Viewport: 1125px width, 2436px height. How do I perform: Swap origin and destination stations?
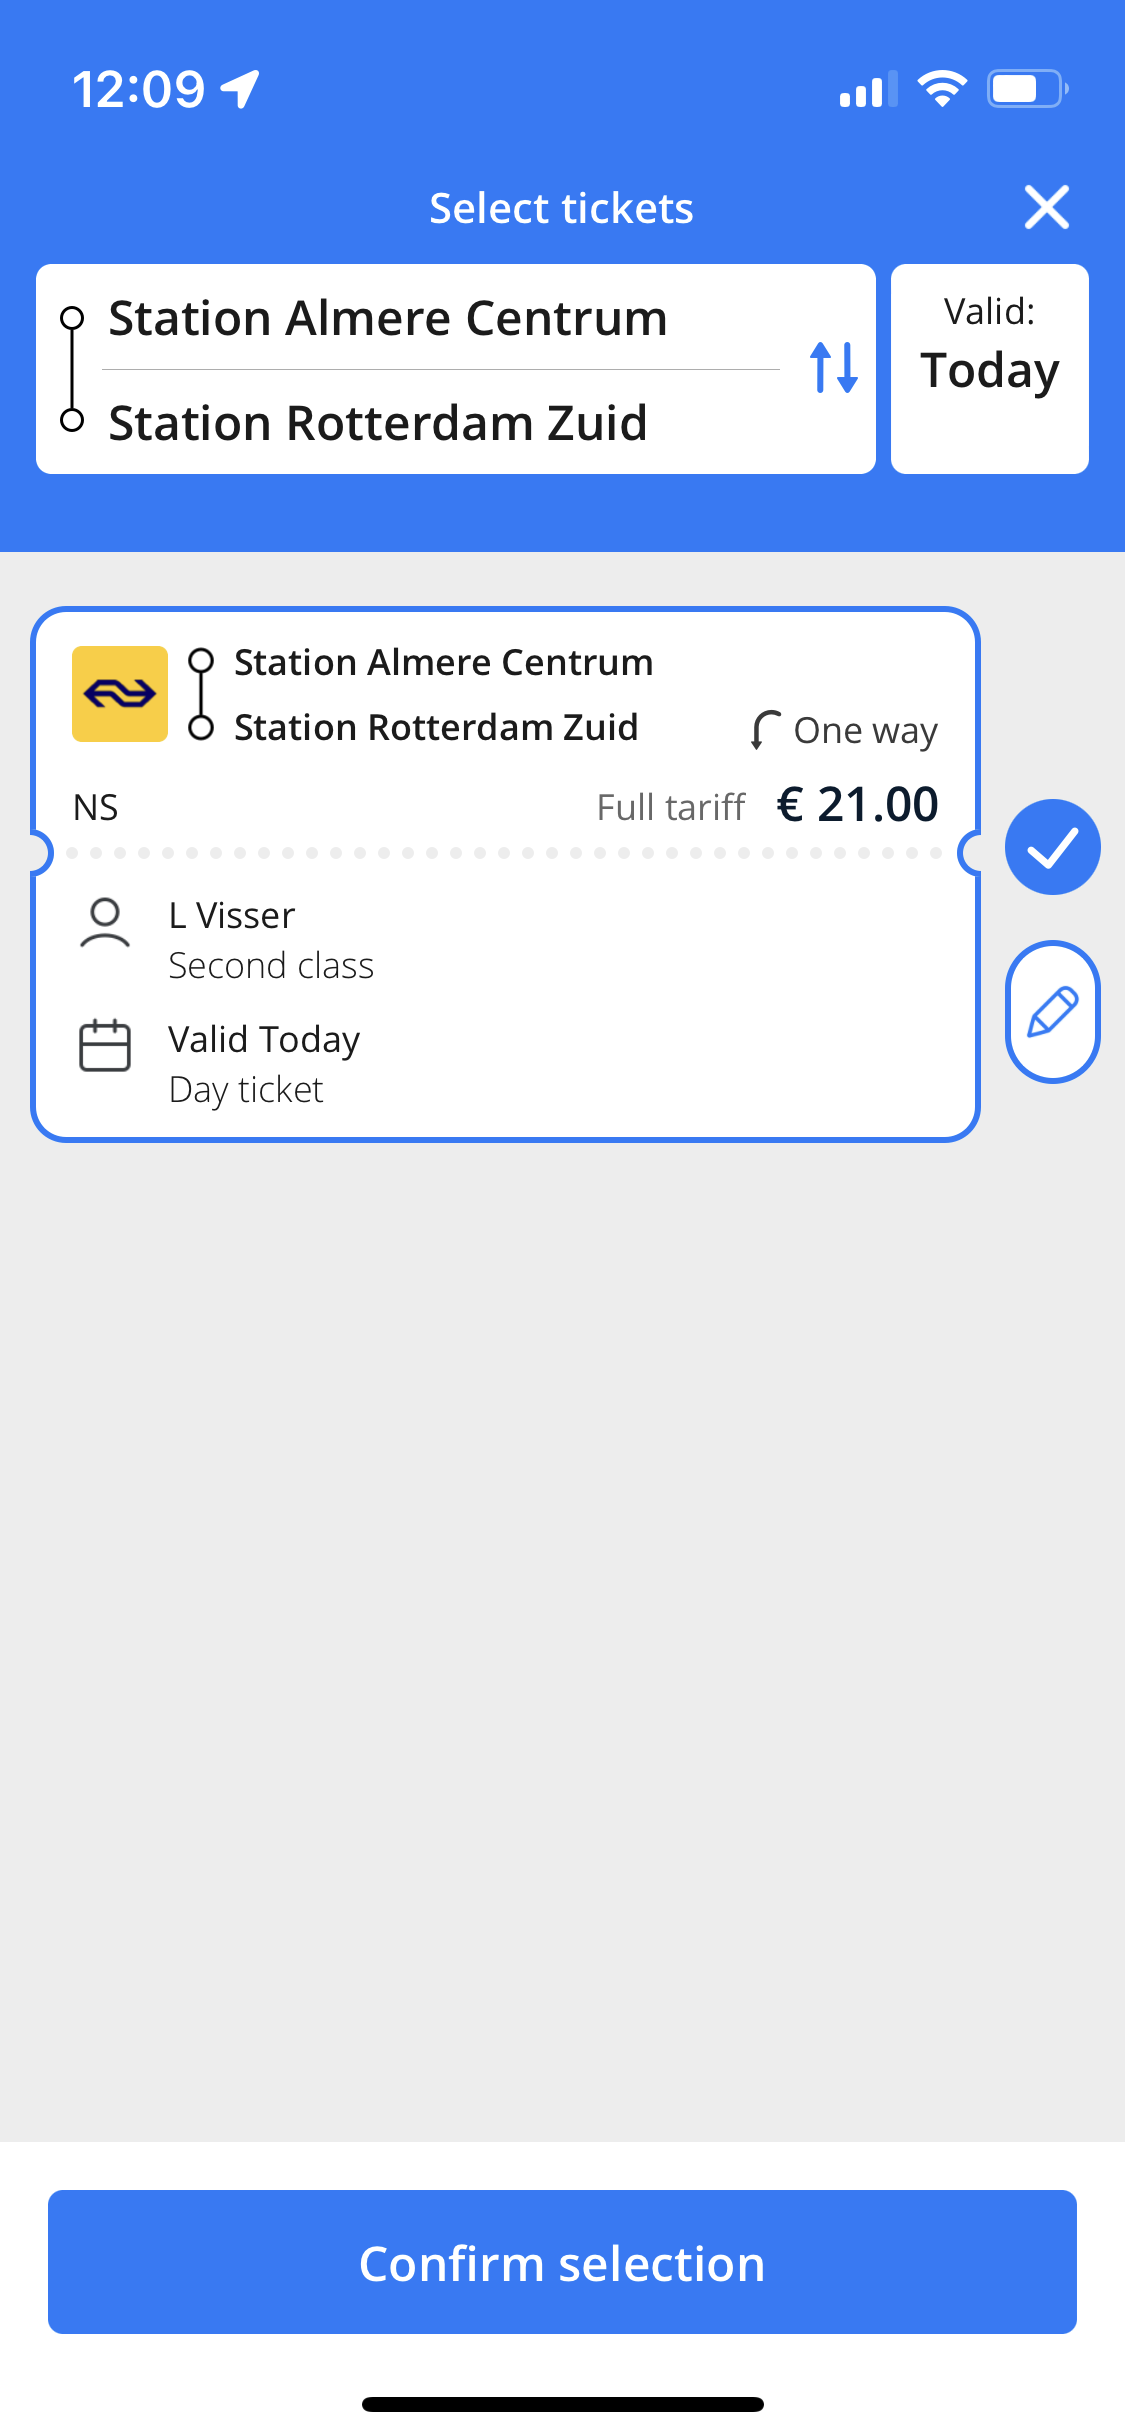(x=833, y=368)
